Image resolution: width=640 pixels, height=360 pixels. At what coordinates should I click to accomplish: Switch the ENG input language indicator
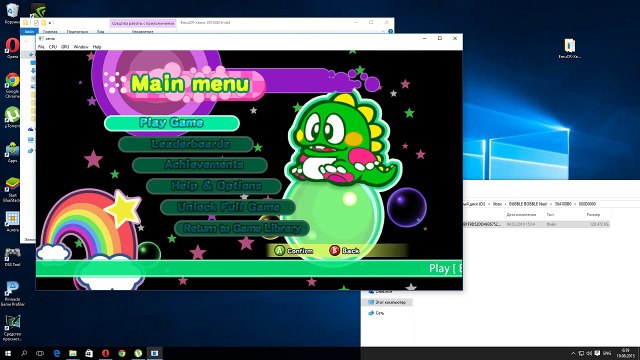point(607,353)
